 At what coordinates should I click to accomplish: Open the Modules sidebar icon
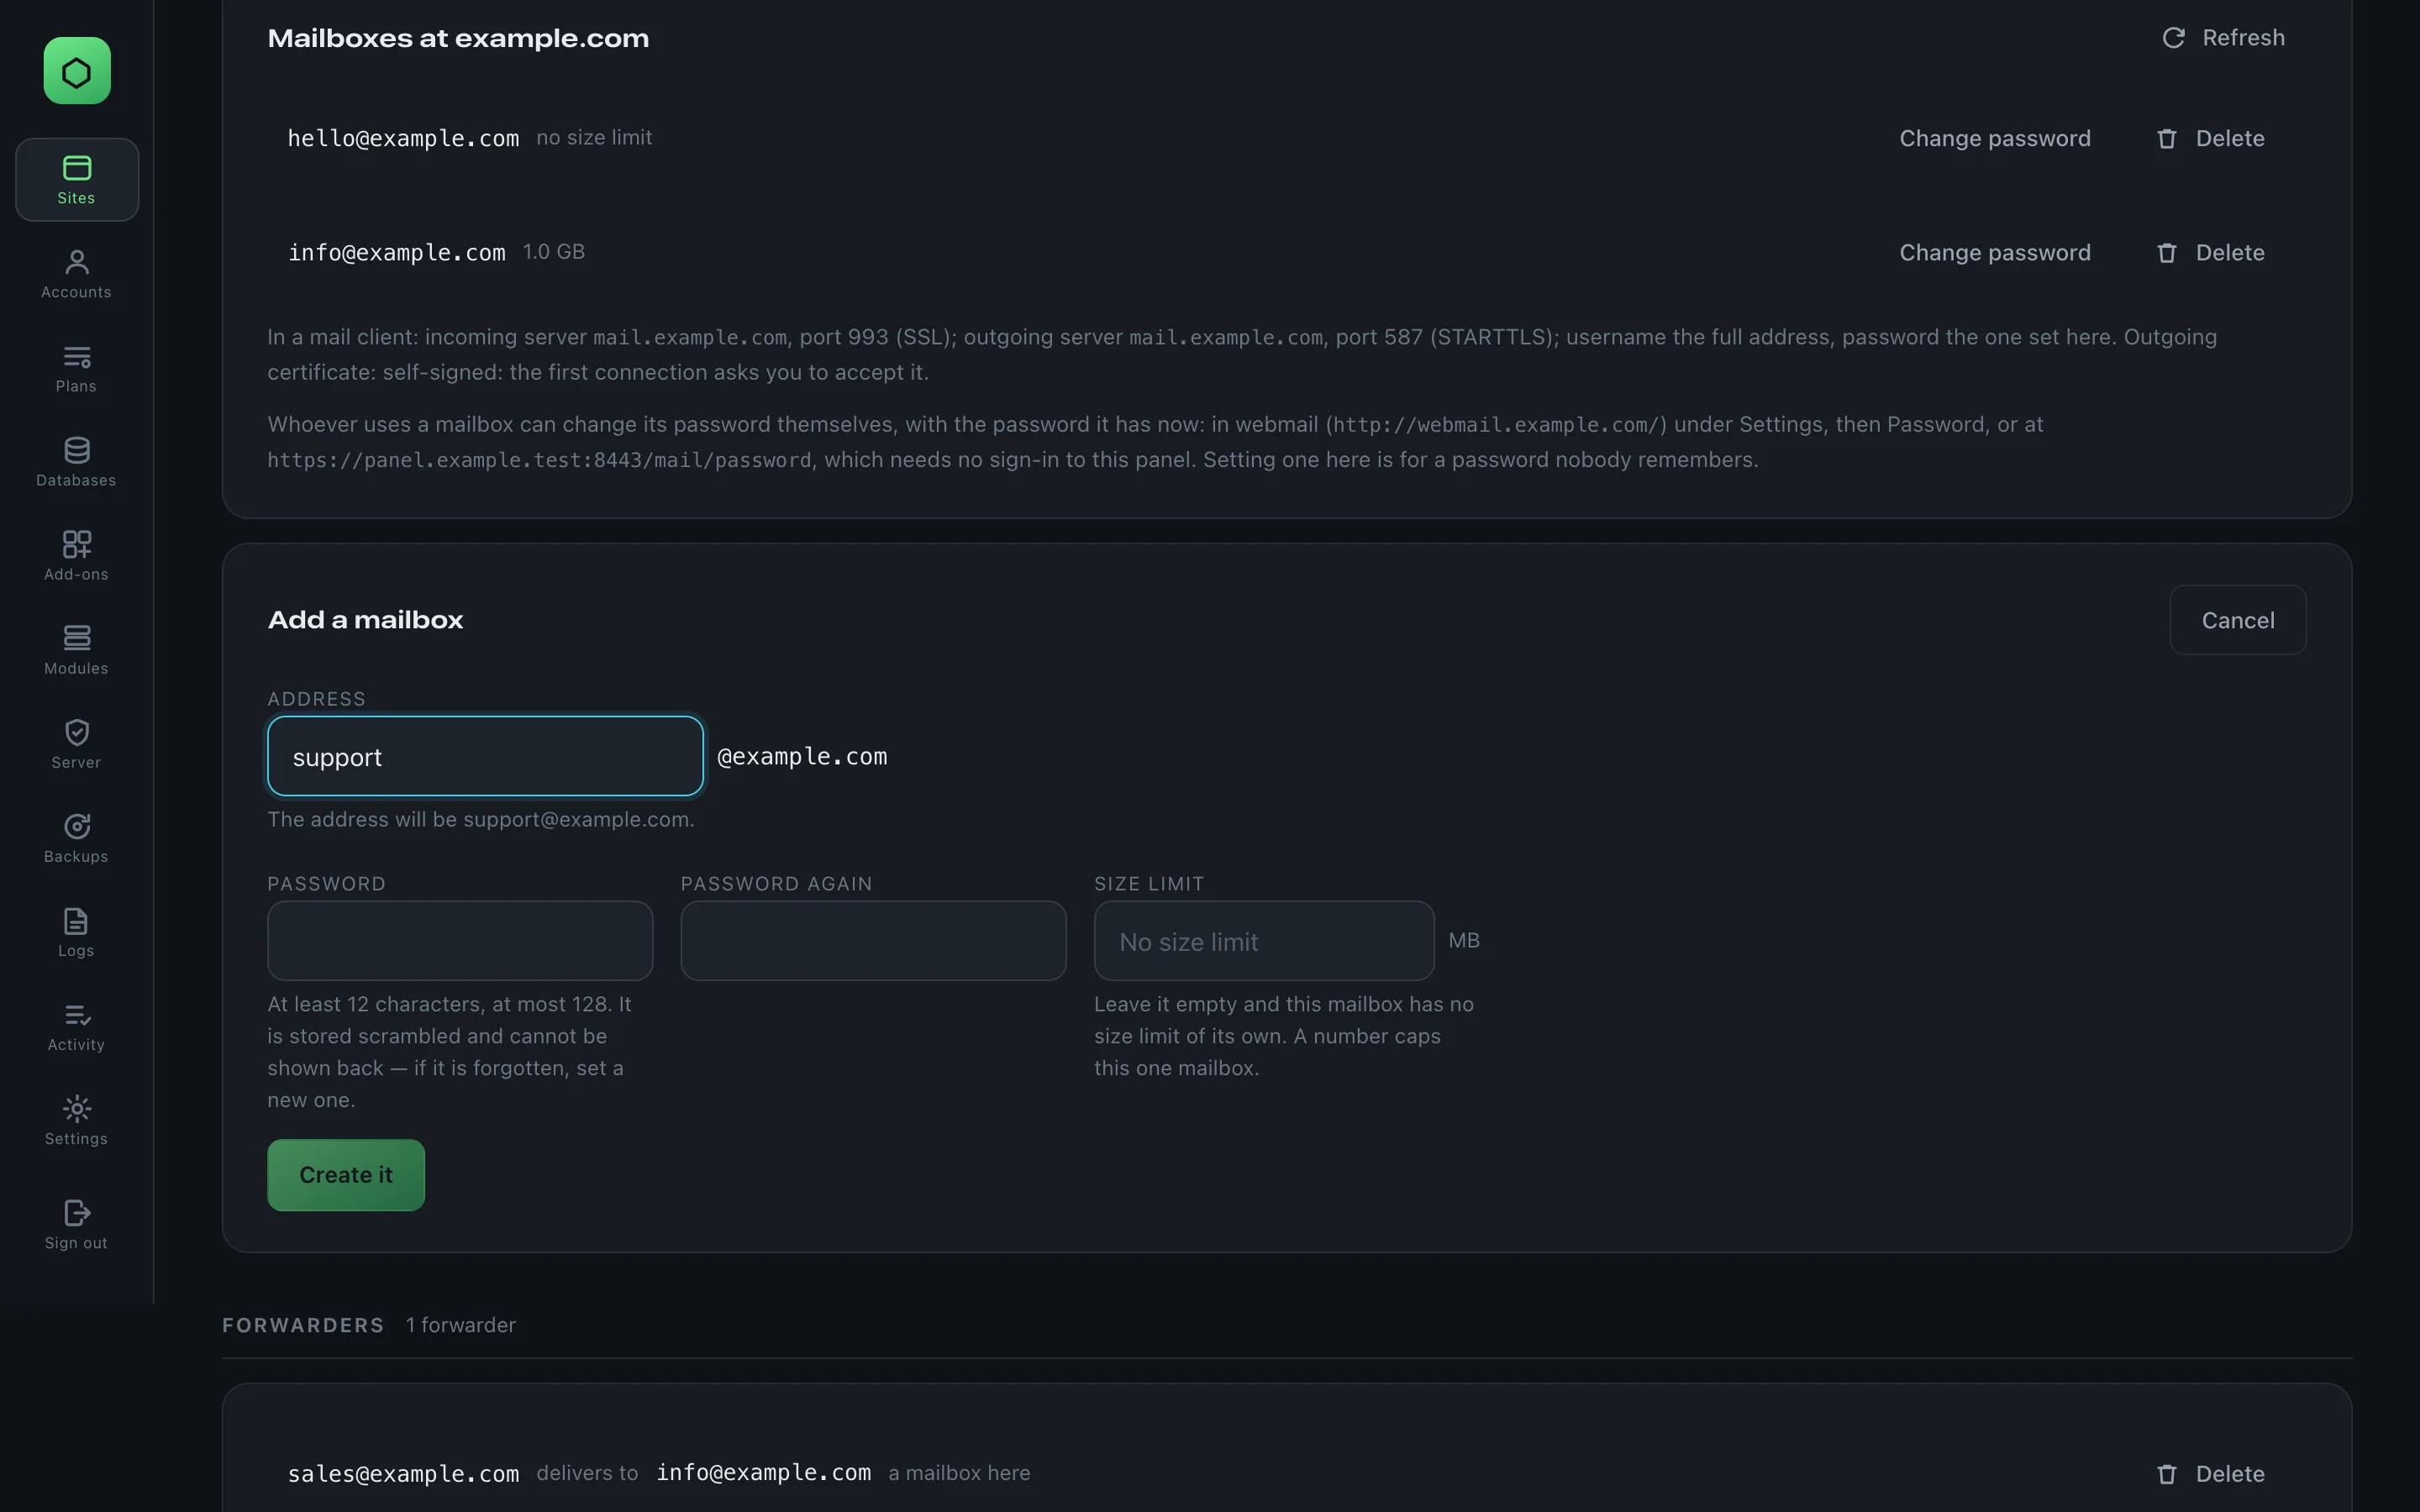tap(77, 638)
